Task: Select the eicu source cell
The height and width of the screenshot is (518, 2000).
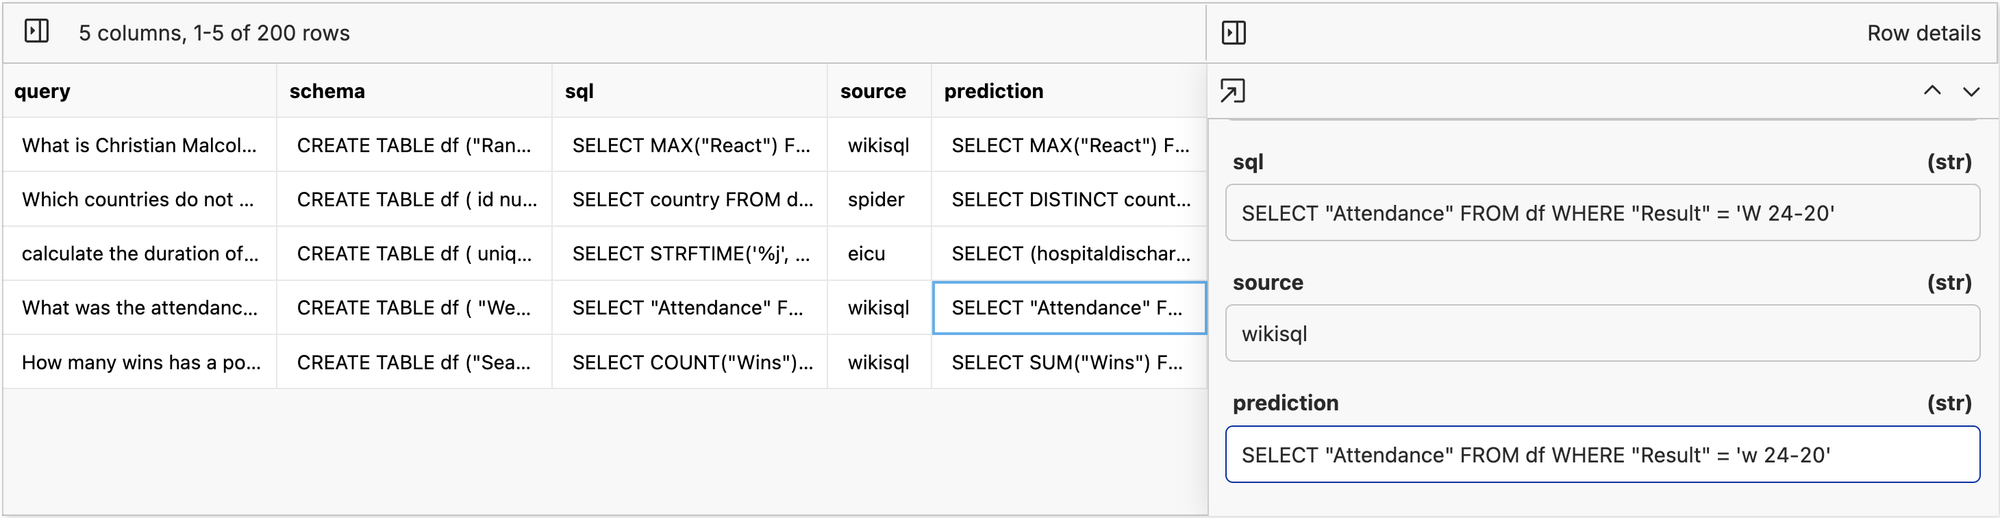Action: (867, 253)
